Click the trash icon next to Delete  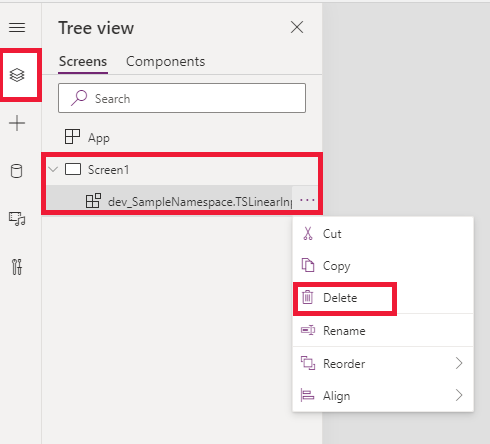click(308, 297)
